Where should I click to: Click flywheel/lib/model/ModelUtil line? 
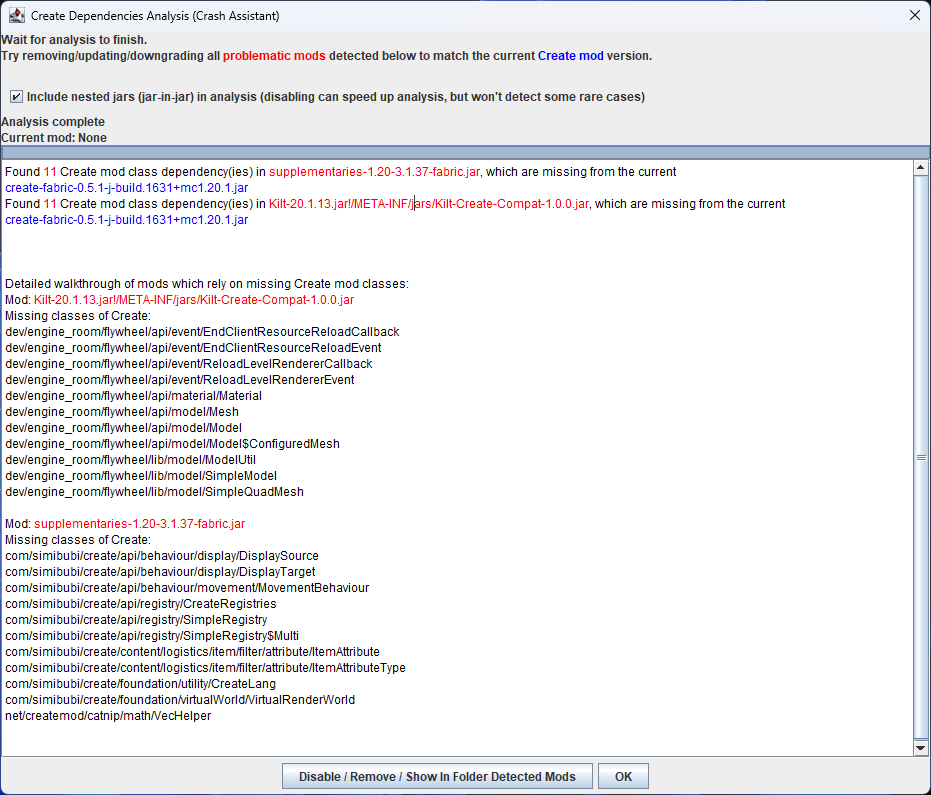tap(130, 460)
